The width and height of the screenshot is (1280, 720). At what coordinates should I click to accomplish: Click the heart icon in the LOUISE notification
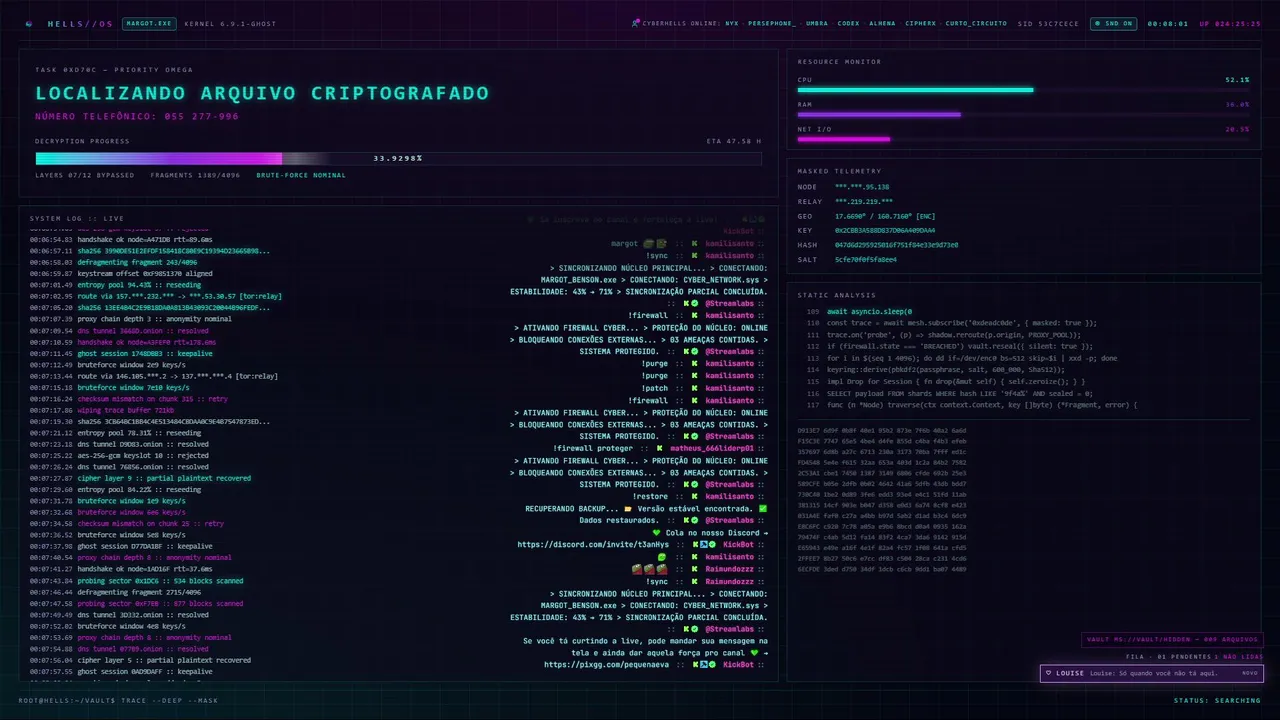click(1048, 673)
